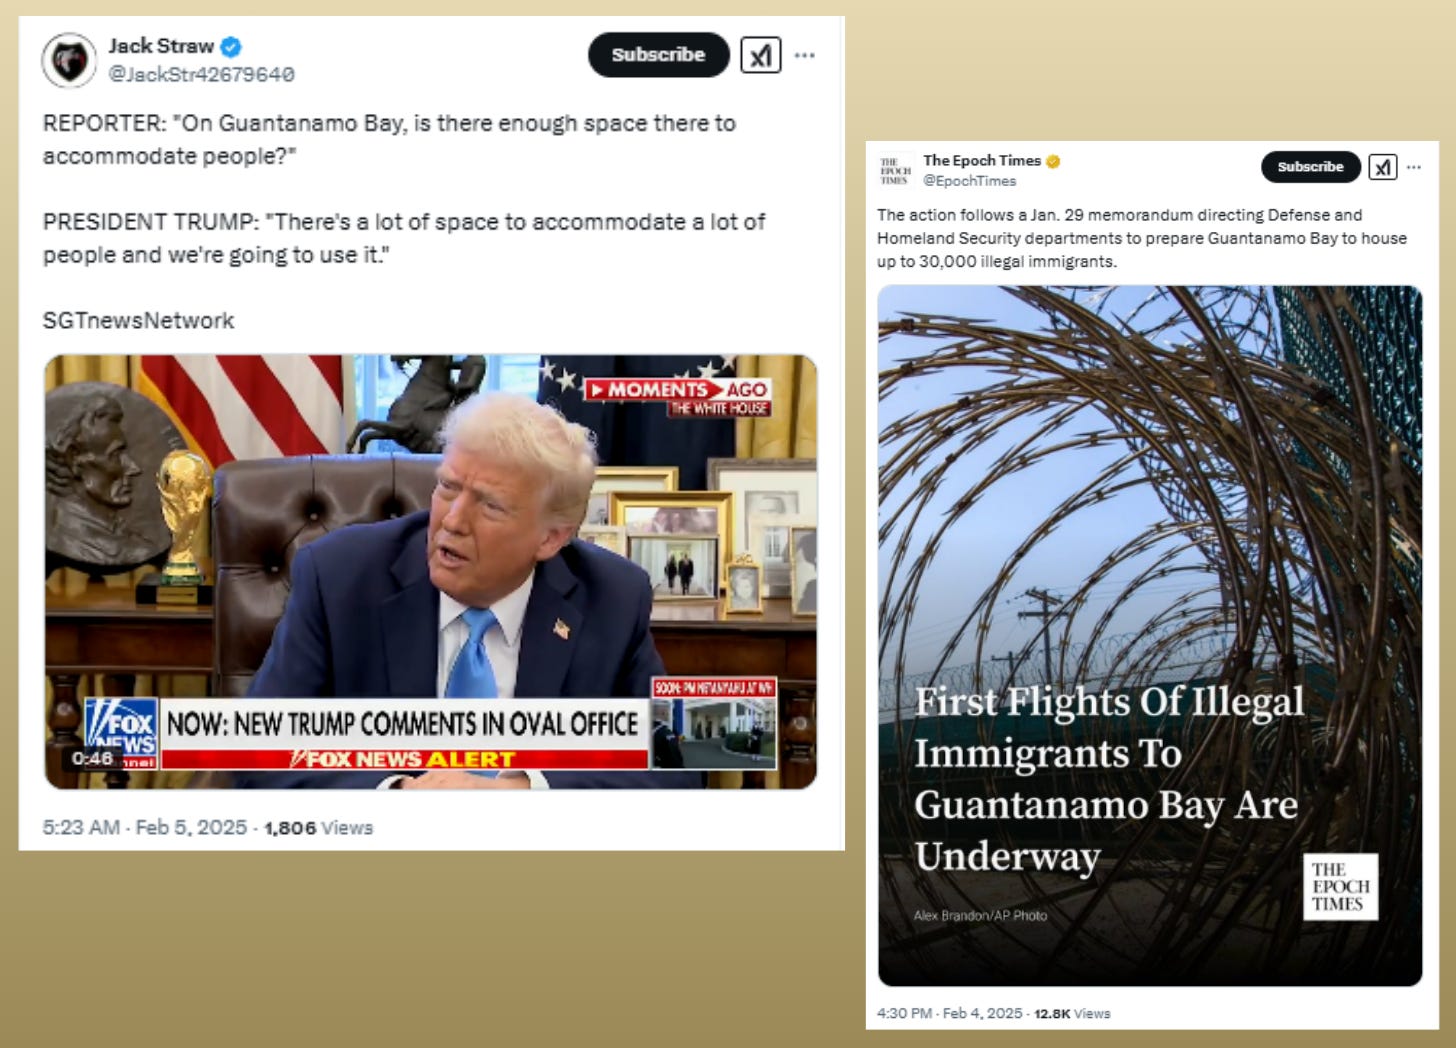1456x1048 pixels.
Task: Open Grok icon on Epoch Times tweet
Action: 1382,167
